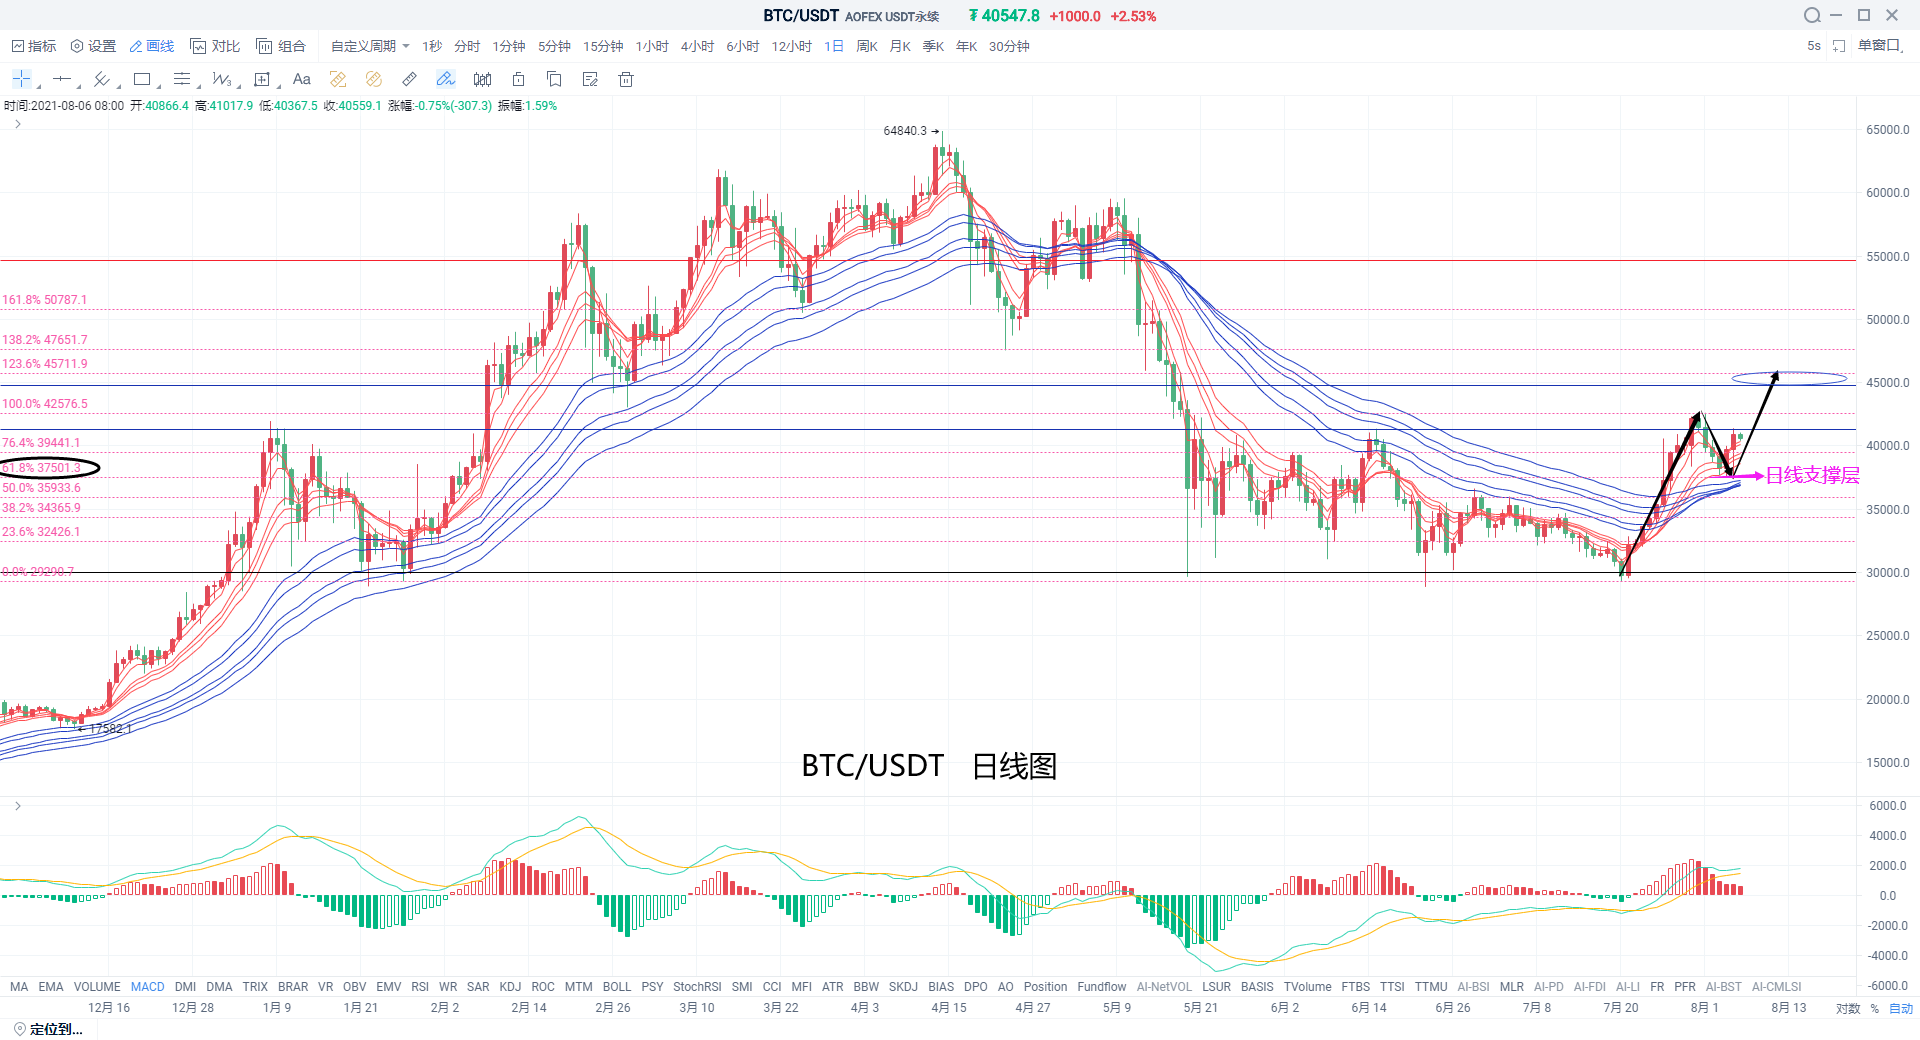Screen dimensions: 1920x1040
Task: Toggle the 画线 drawing toolbar
Action: point(151,46)
